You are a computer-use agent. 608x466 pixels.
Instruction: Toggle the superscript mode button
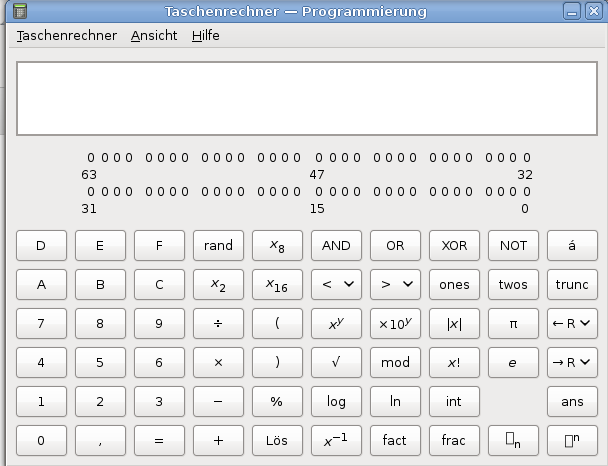(572, 440)
